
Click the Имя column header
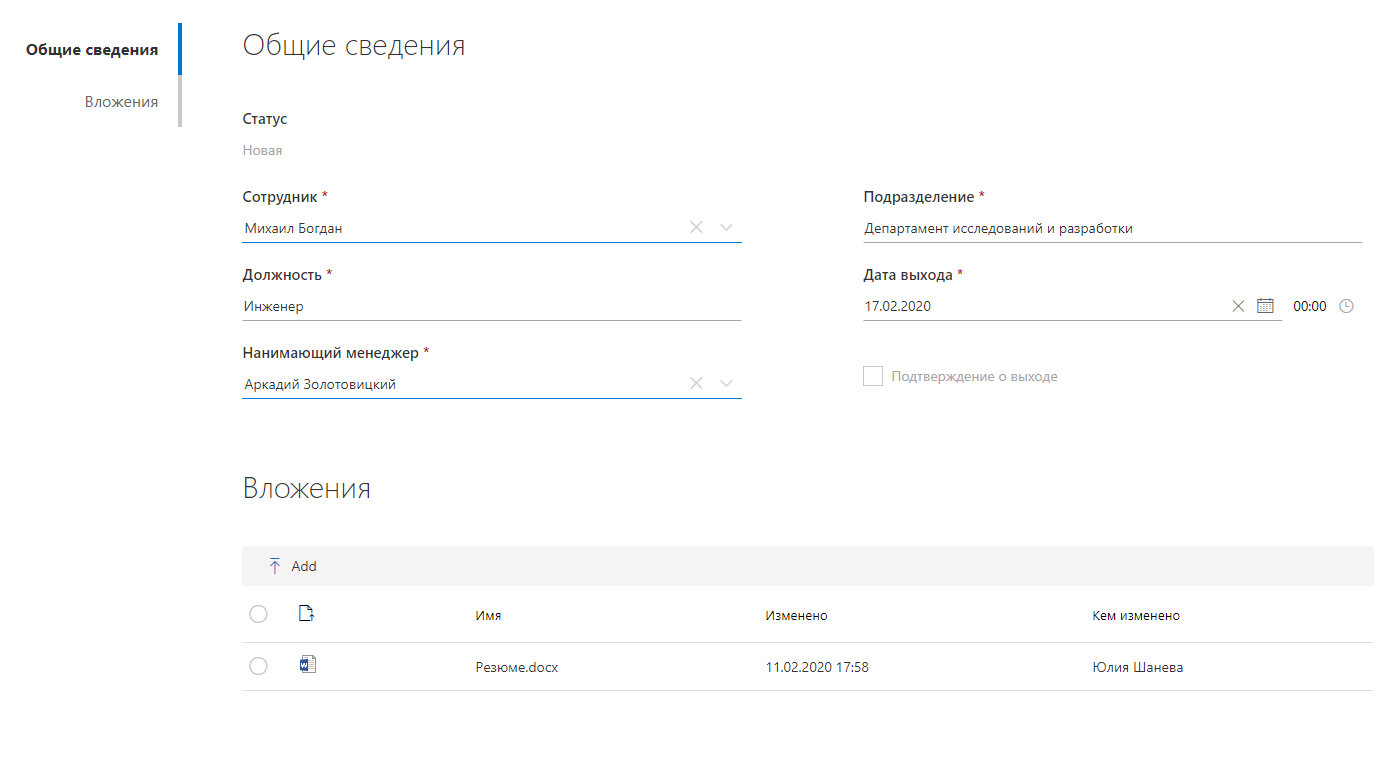coord(487,614)
